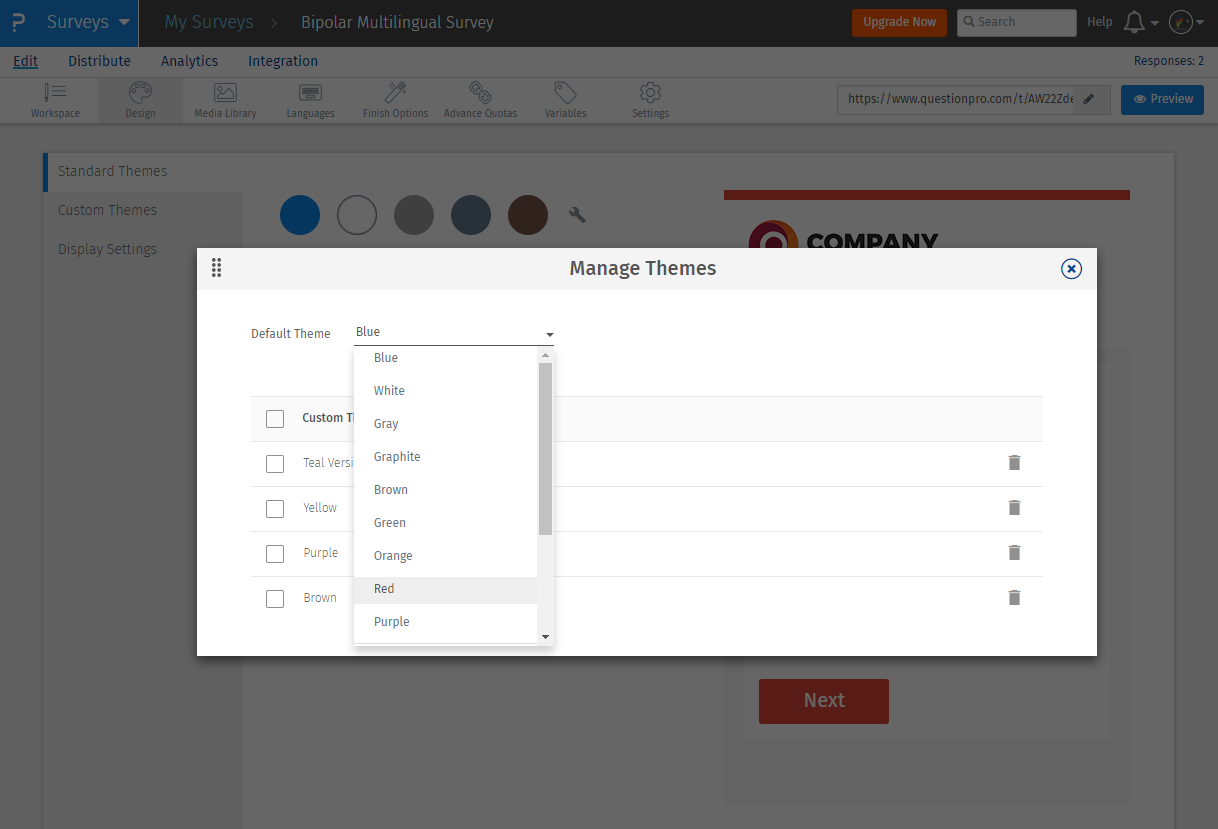Select the Languages icon in the toolbar
1218x829 pixels.
point(310,99)
